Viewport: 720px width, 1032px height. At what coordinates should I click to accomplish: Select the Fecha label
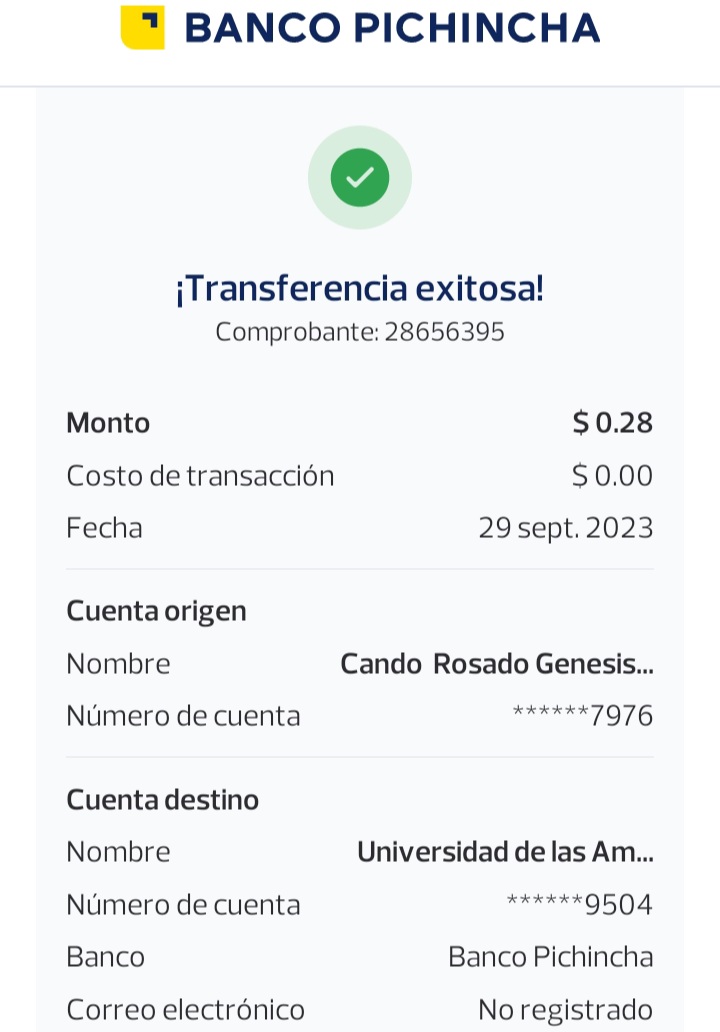104,528
